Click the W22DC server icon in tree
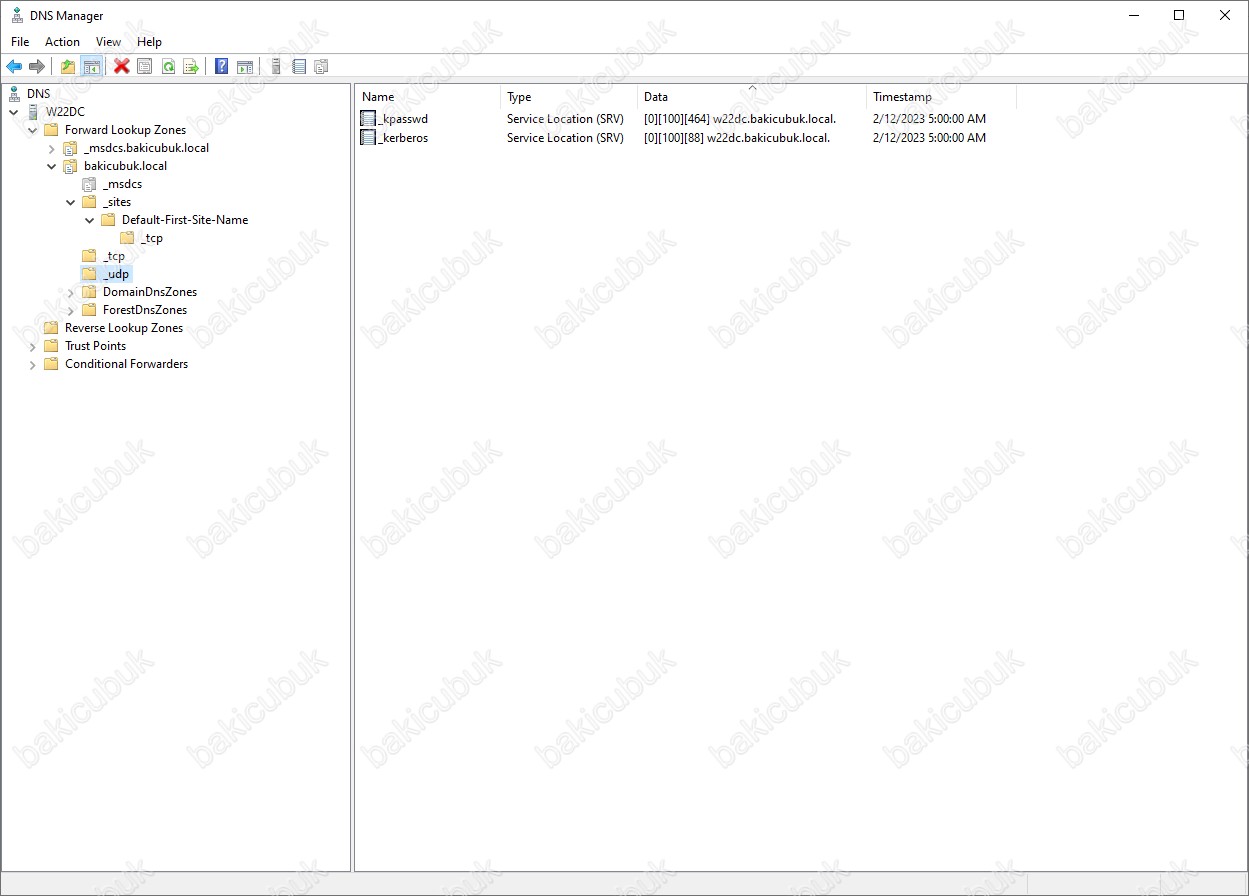Viewport: 1249px width, 896px height. coord(33,112)
